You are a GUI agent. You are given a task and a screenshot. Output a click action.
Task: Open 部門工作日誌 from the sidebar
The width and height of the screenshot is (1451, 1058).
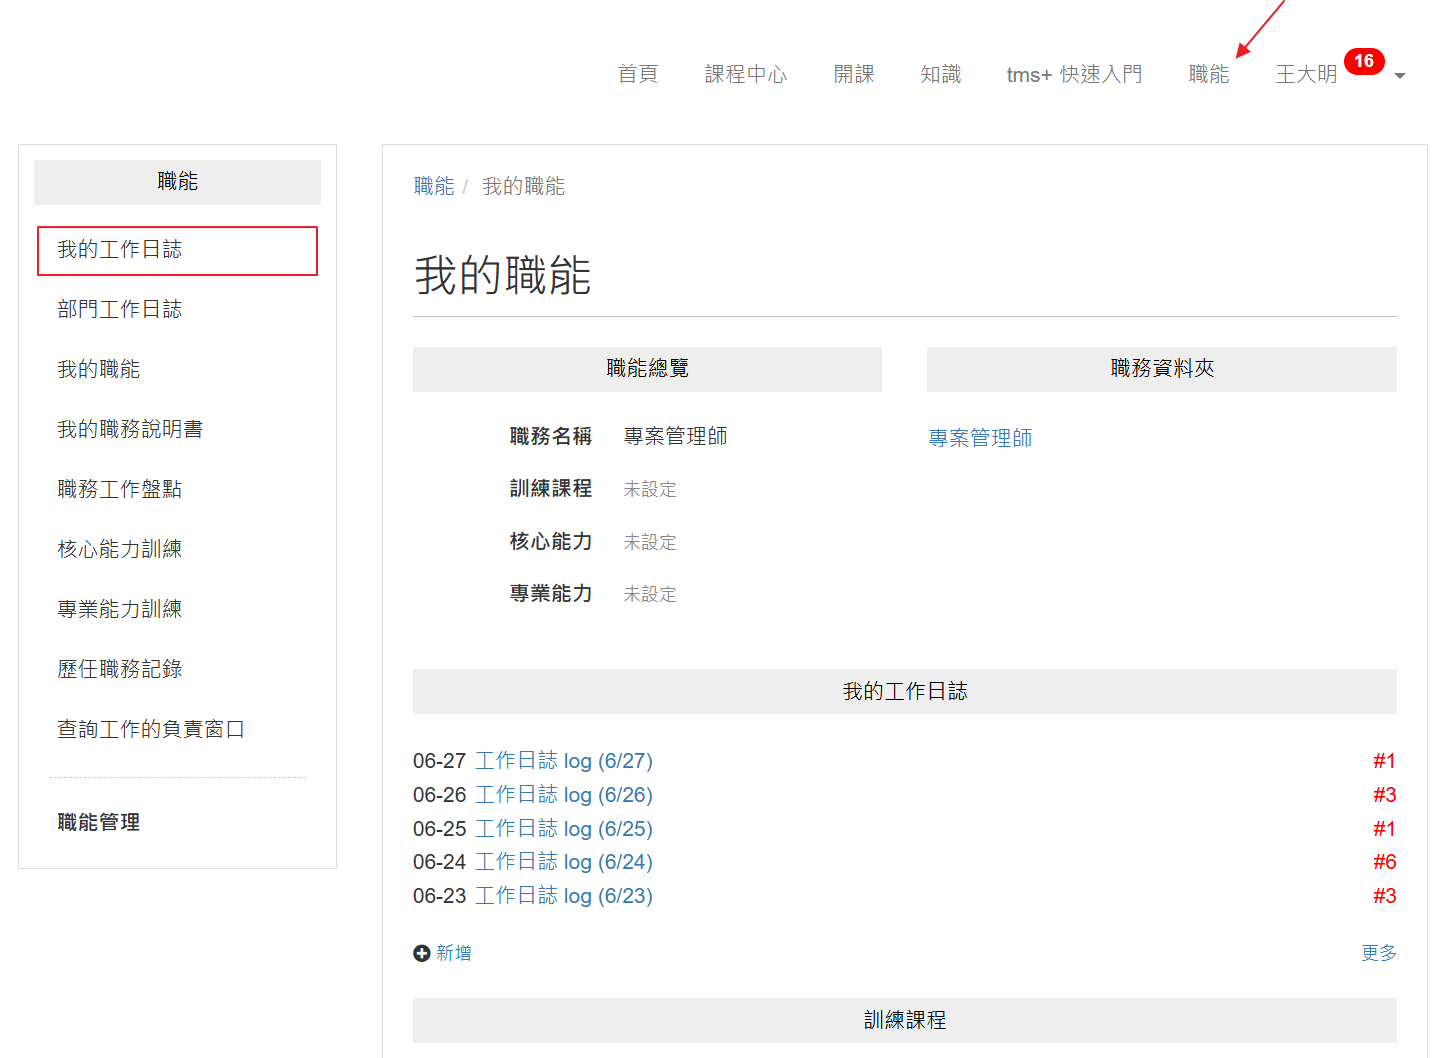(x=120, y=310)
